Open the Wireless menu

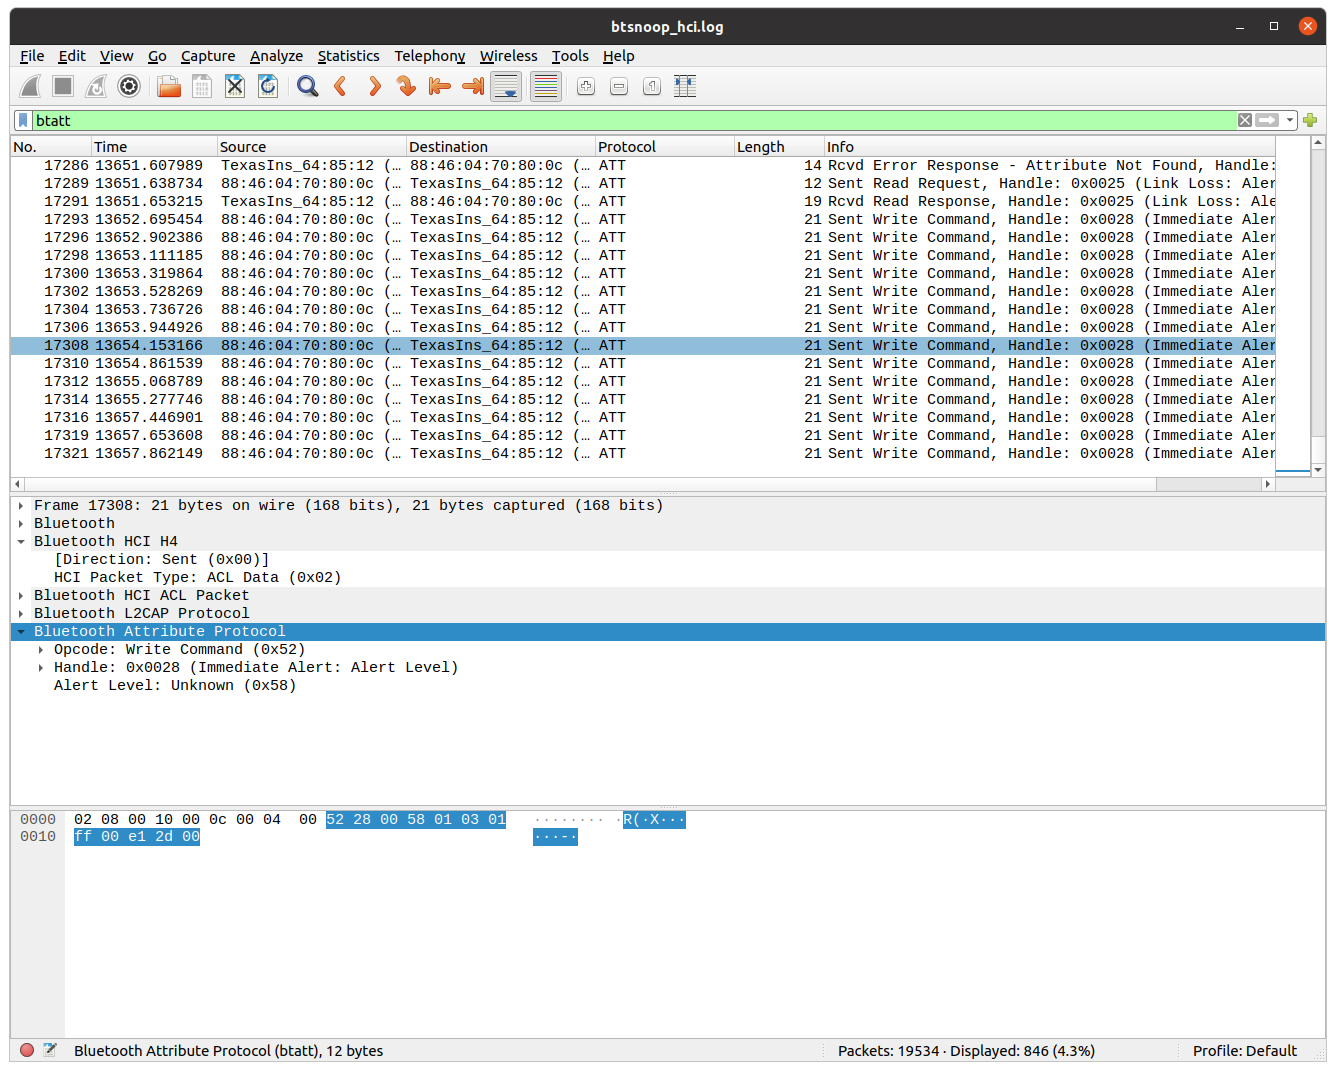(508, 56)
